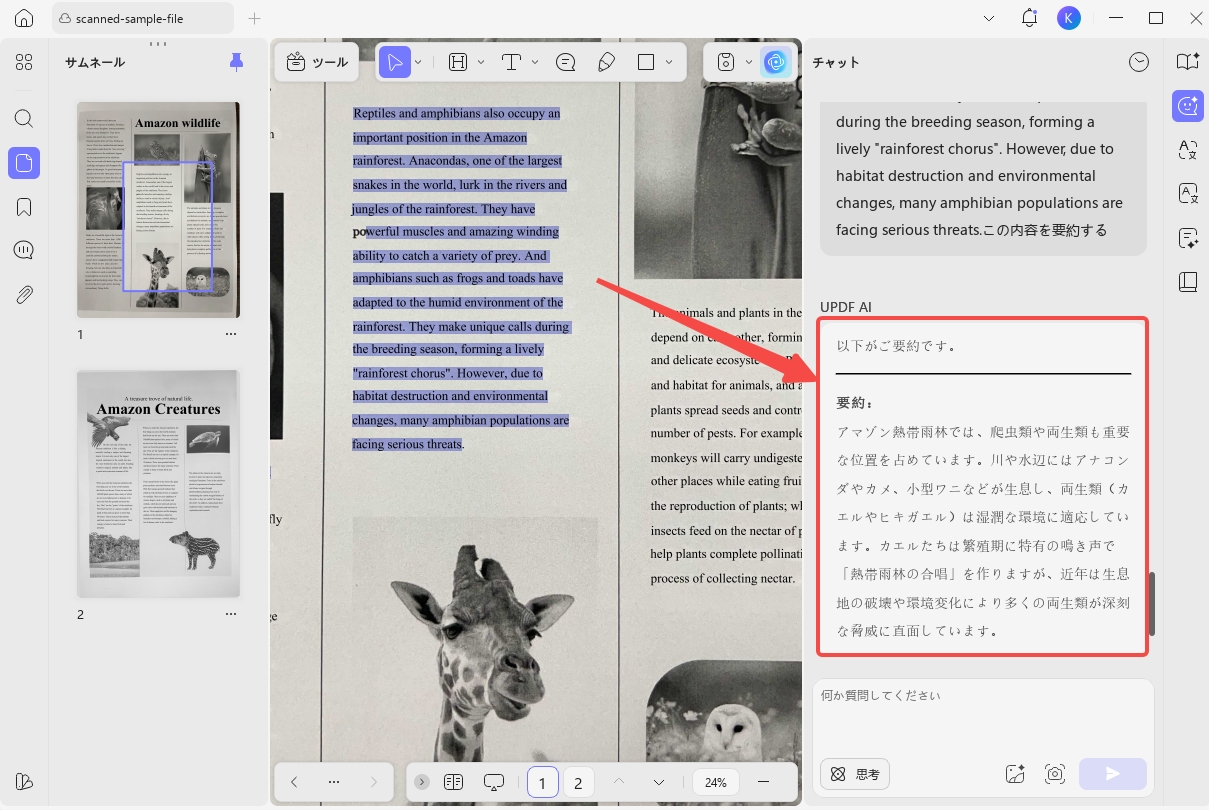Open the attachments paperclip panel
The width and height of the screenshot is (1209, 810).
24,295
